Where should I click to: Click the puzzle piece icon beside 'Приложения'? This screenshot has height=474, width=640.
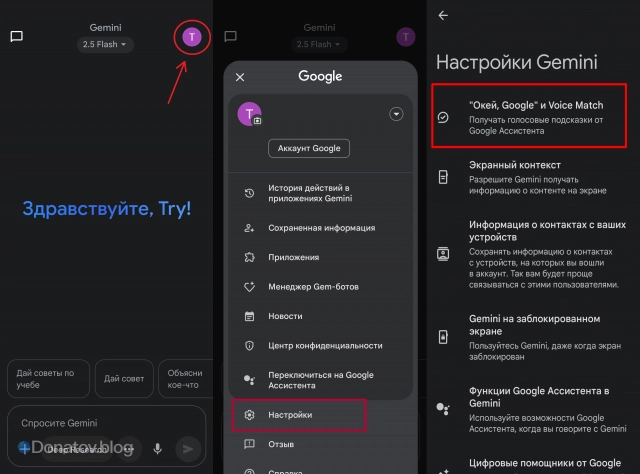[x=249, y=257]
